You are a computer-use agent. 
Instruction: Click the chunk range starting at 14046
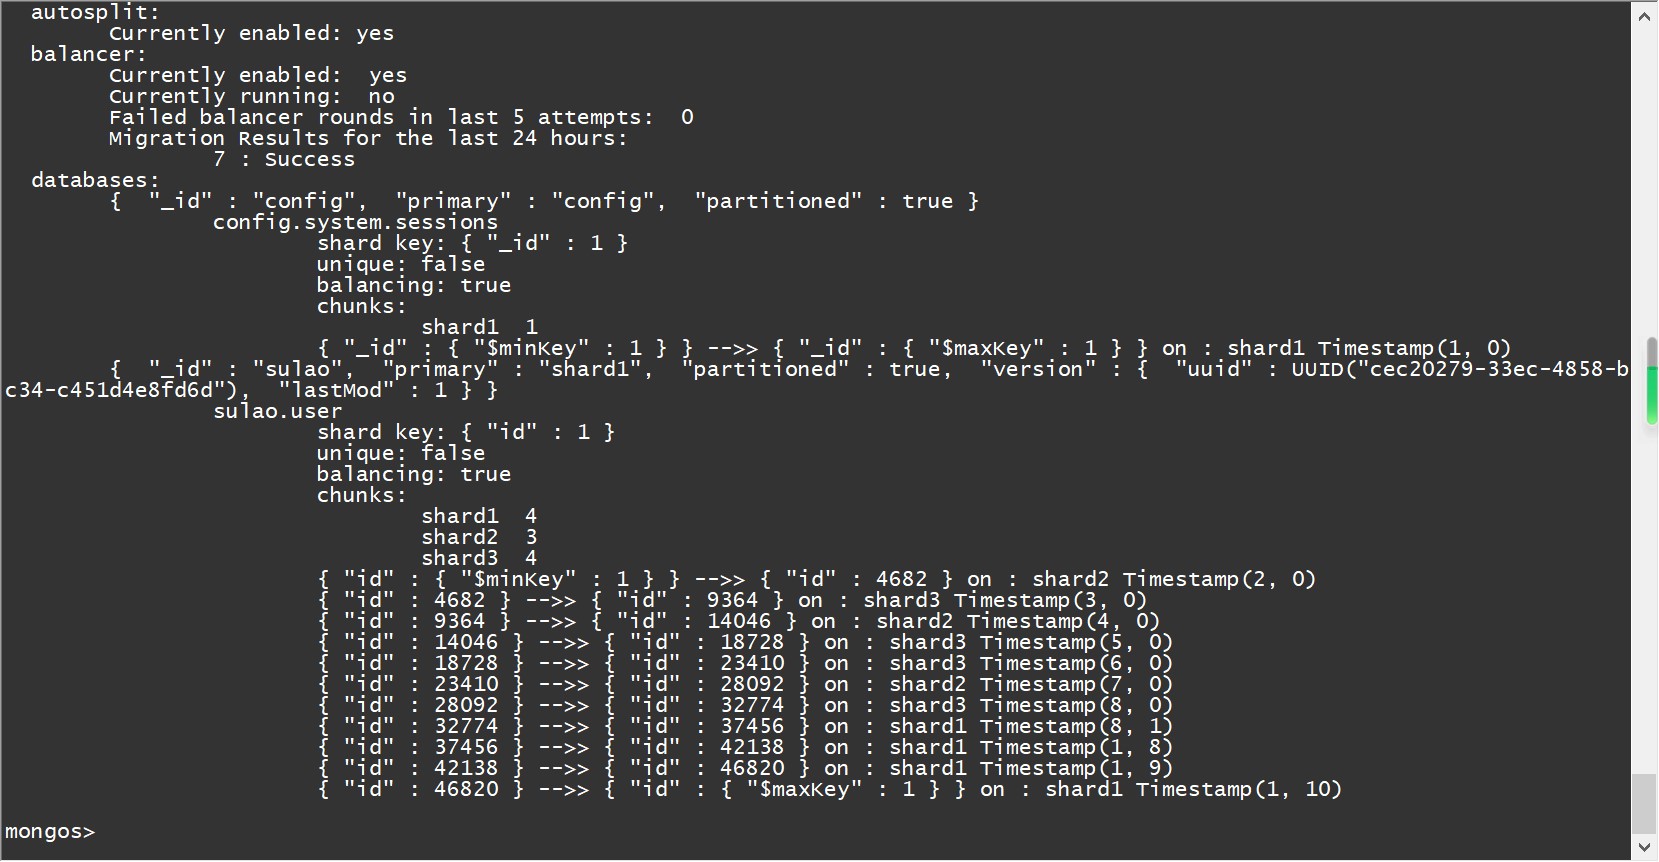click(x=745, y=642)
